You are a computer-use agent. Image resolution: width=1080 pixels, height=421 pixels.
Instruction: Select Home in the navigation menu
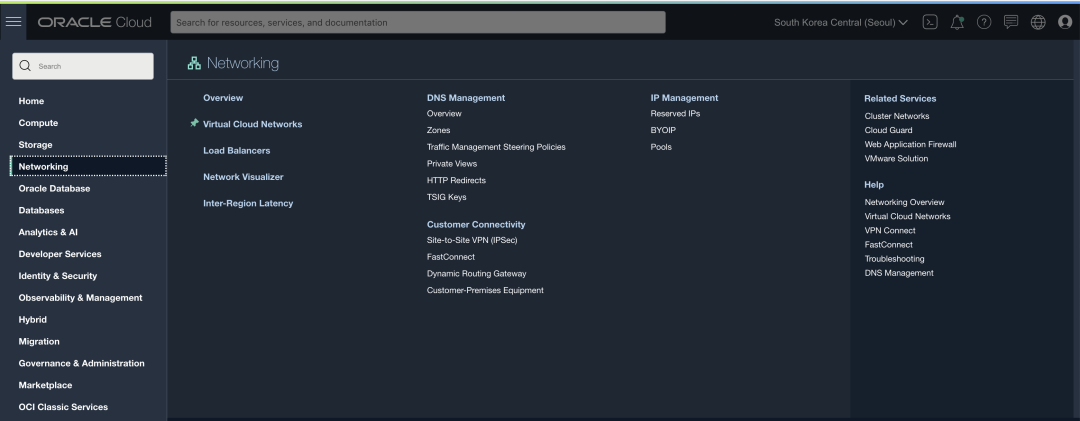31,101
